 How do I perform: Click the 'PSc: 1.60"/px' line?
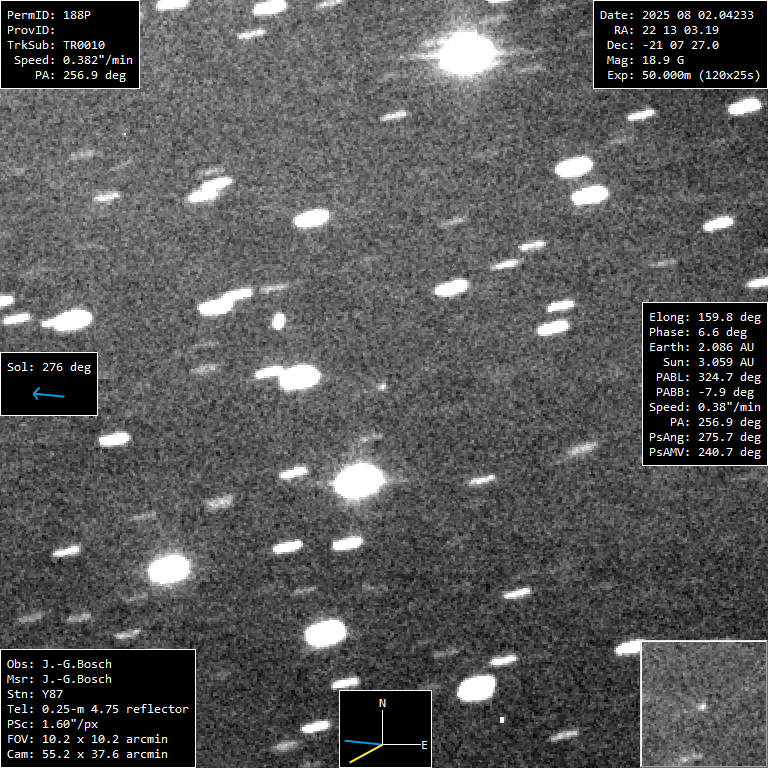(x=52, y=724)
